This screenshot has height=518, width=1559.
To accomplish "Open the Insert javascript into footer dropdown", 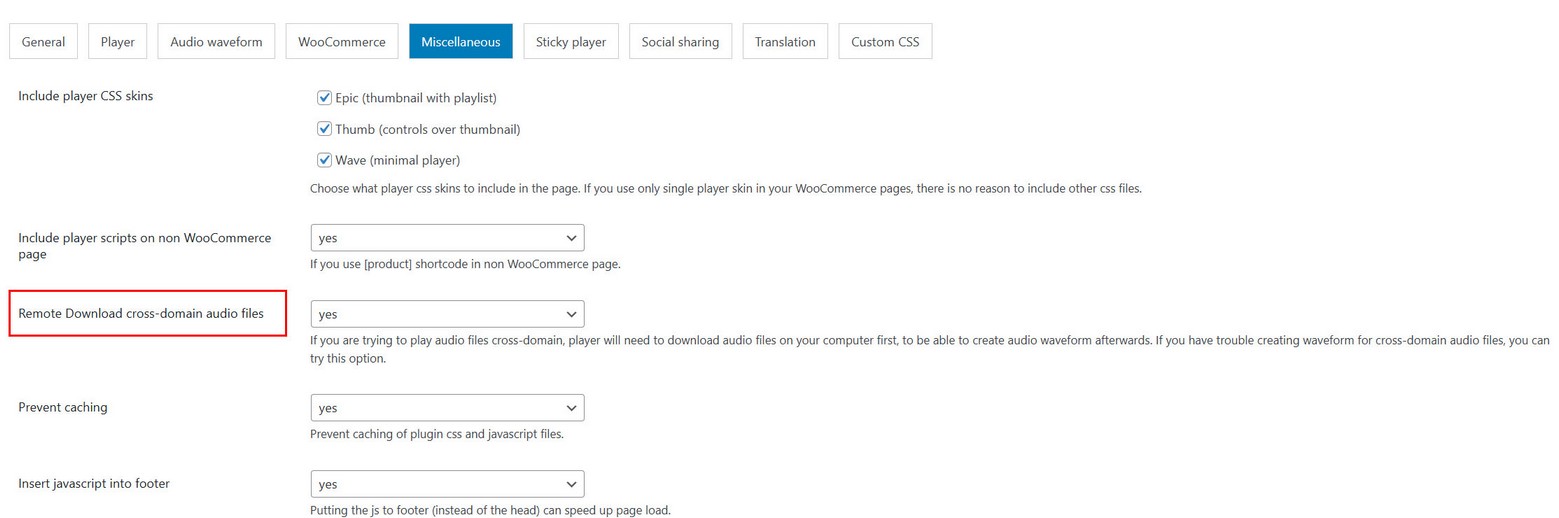I will [x=447, y=484].
